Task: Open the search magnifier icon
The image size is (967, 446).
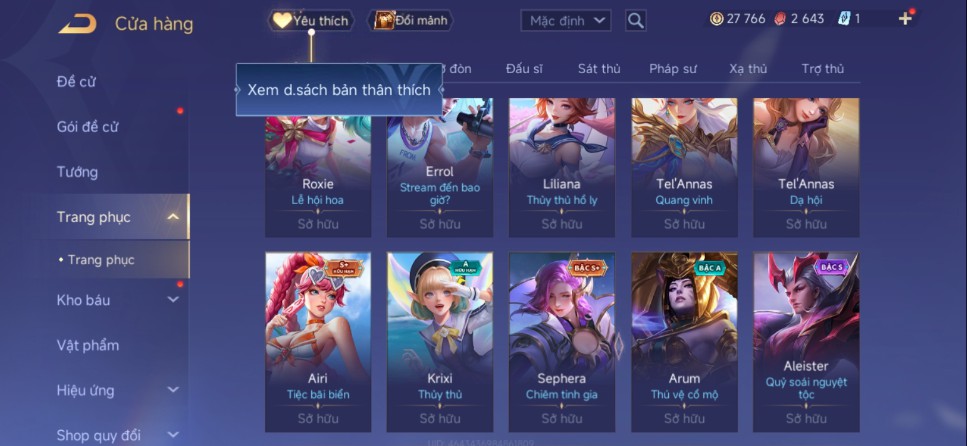Action: [x=635, y=21]
